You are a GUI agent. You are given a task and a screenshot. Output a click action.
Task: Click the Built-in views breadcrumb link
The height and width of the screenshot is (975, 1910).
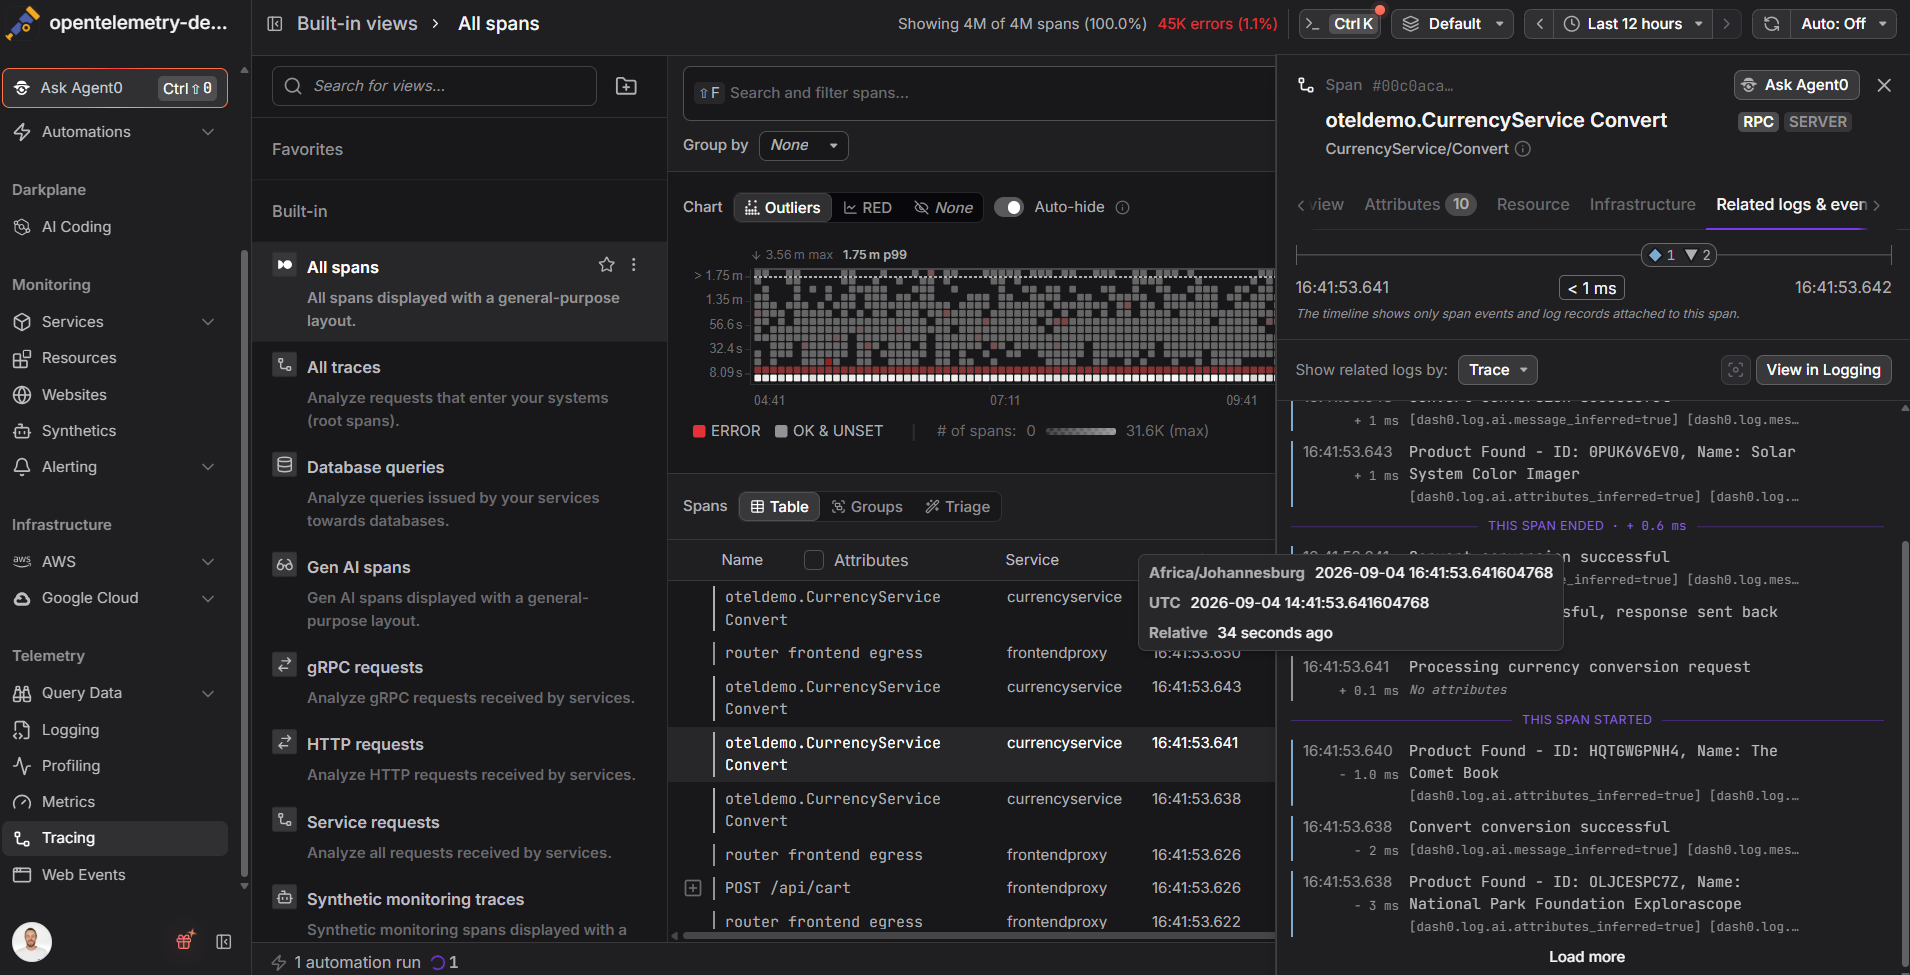point(357,24)
